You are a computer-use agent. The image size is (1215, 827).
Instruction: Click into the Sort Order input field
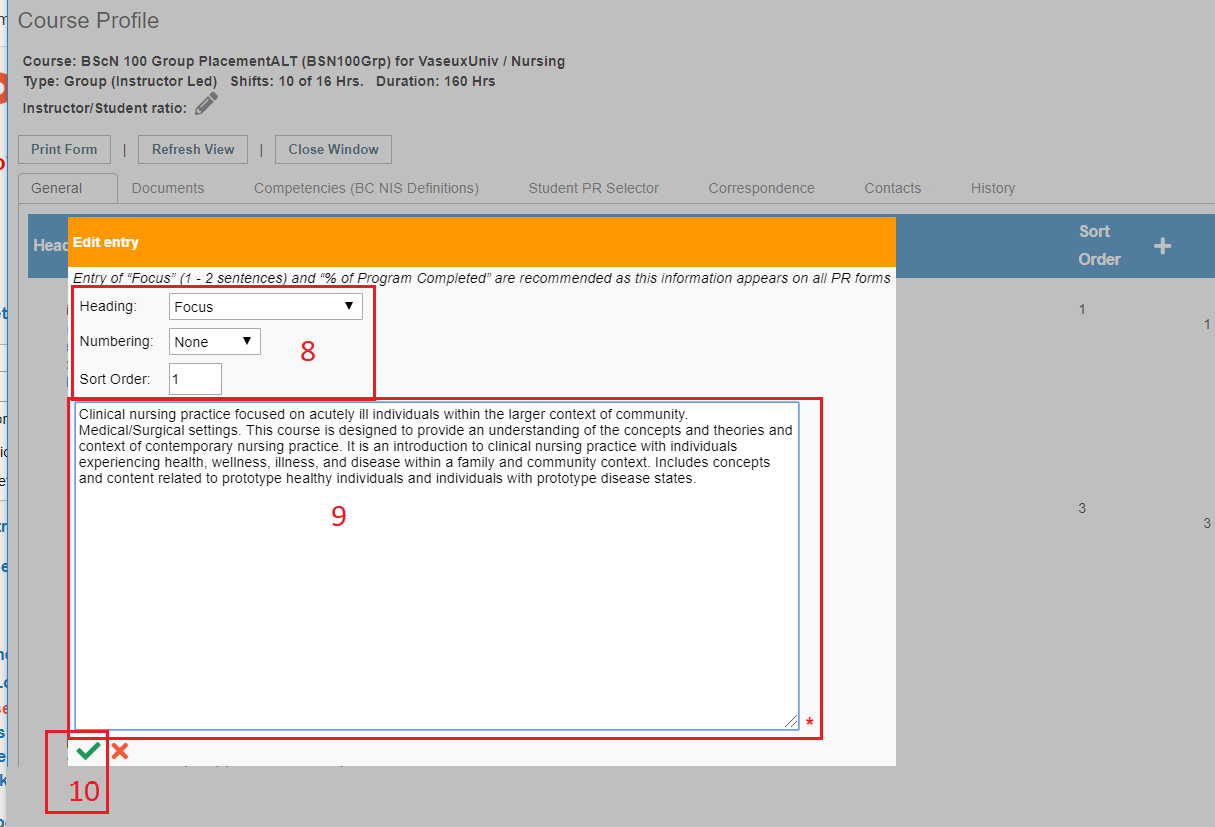tap(195, 379)
